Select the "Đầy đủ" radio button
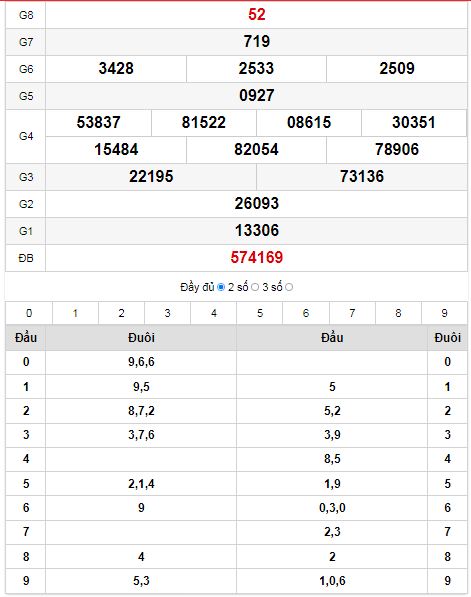This screenshot has height=597, width=471. click(x=221, y=287)
